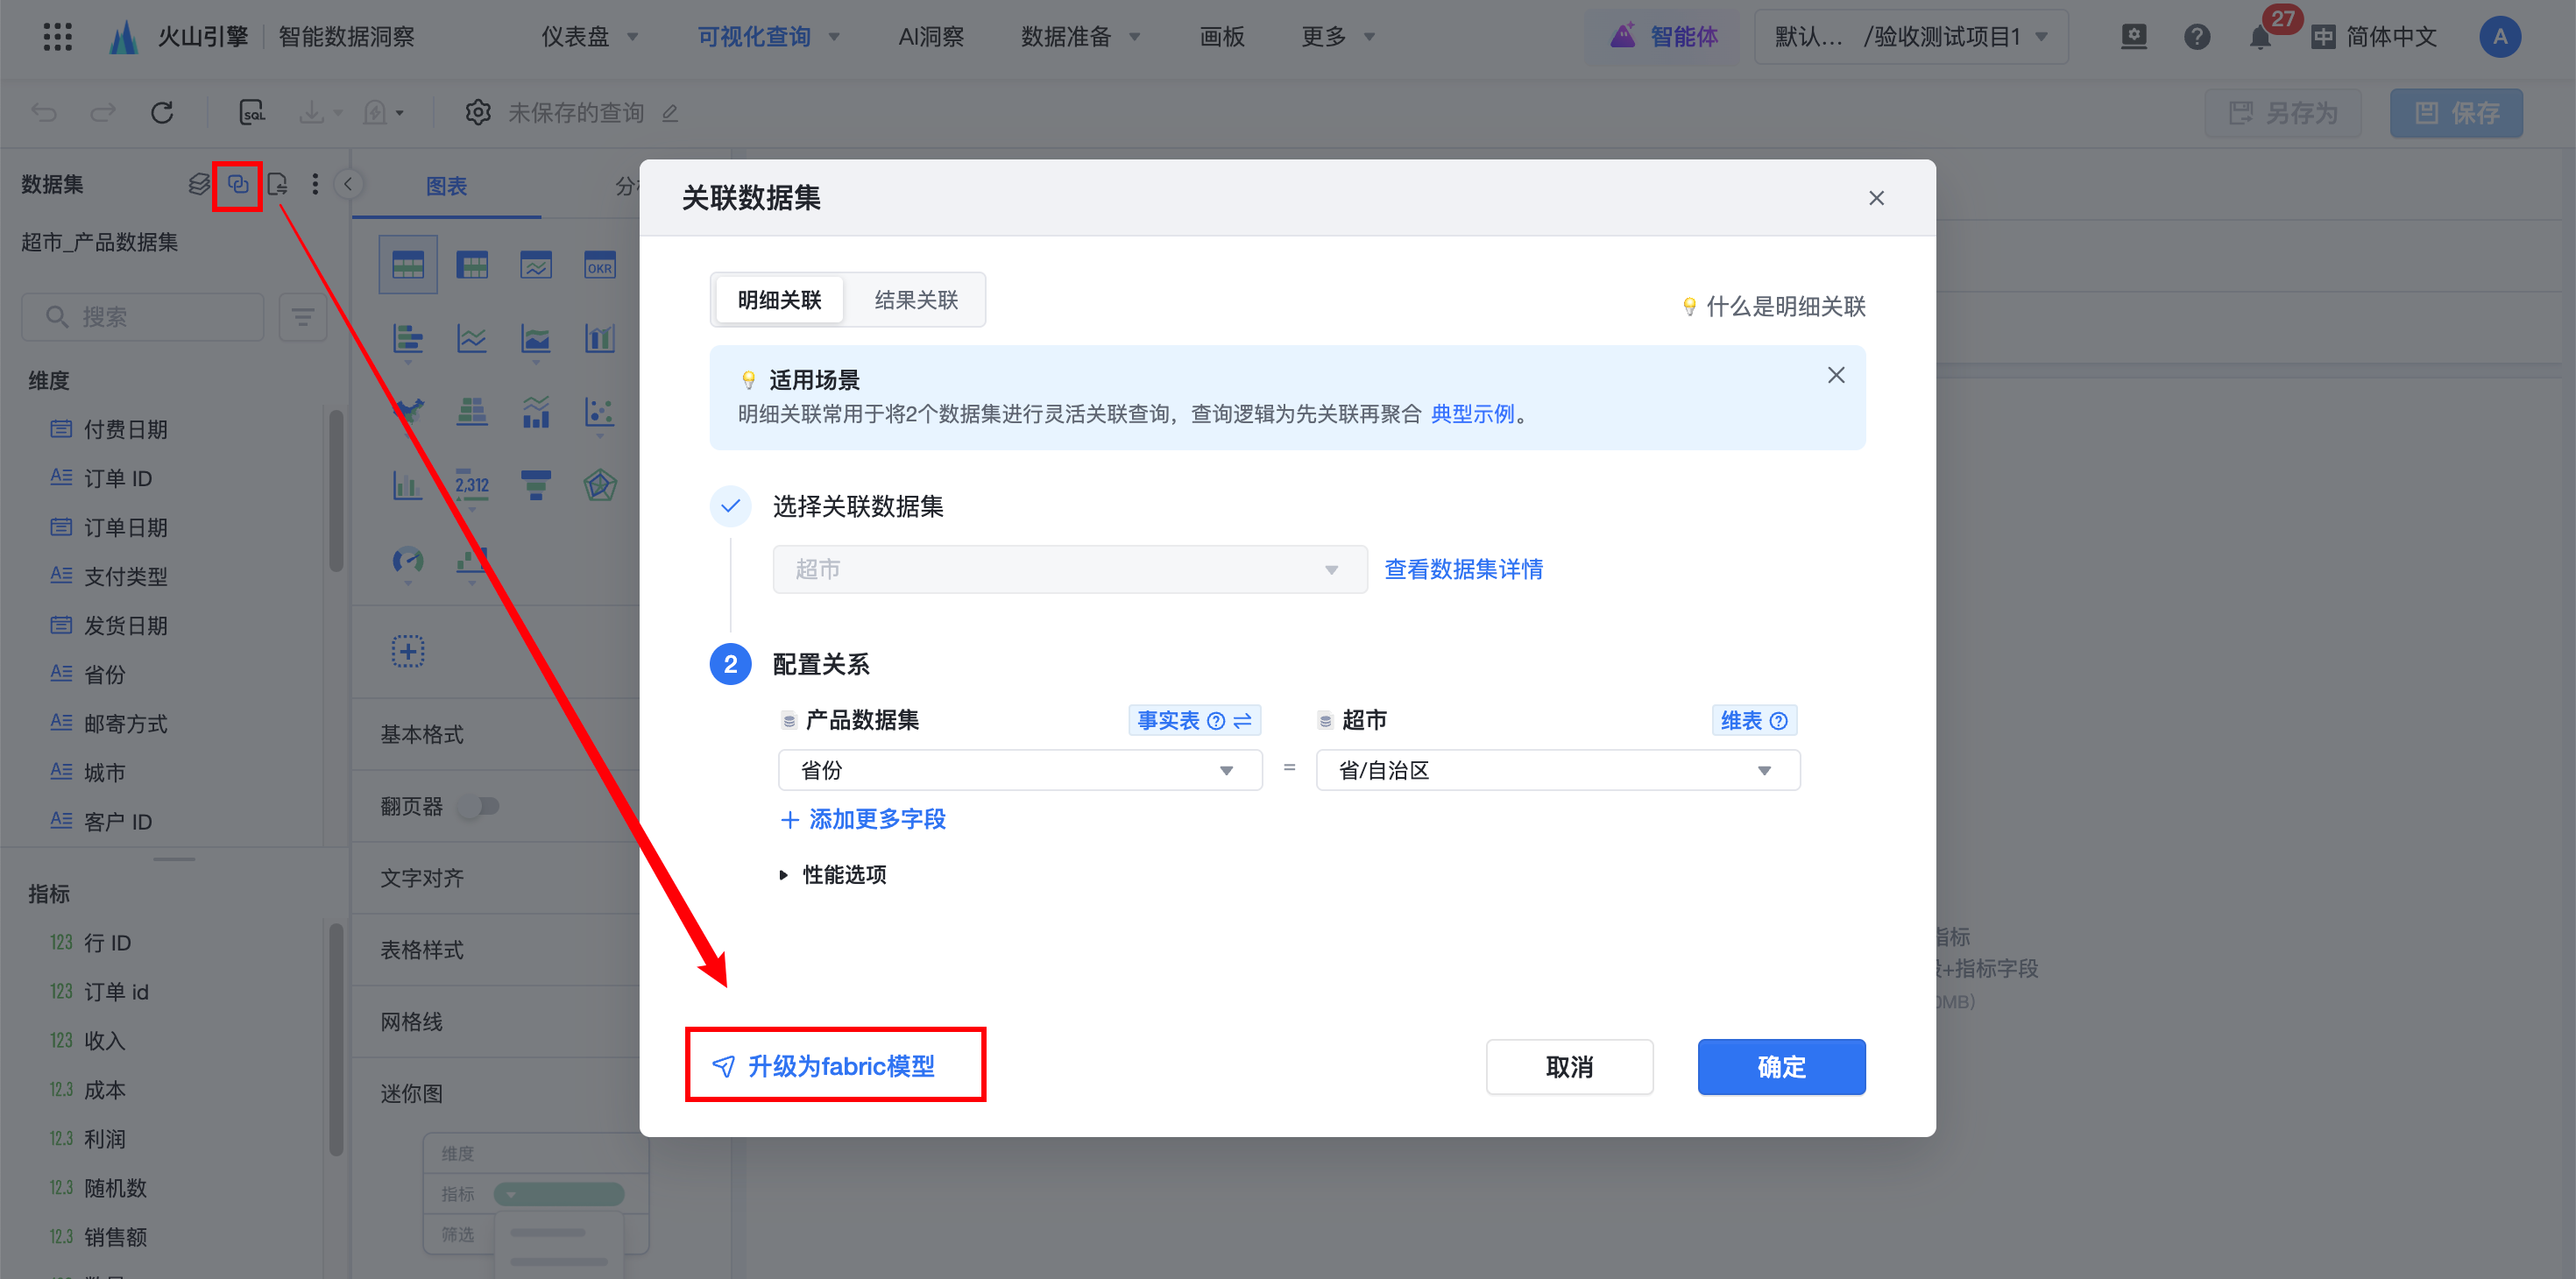Confirm with the 确定 button
The image size is (2576, 1279).
click(x=1780, y=1067)
